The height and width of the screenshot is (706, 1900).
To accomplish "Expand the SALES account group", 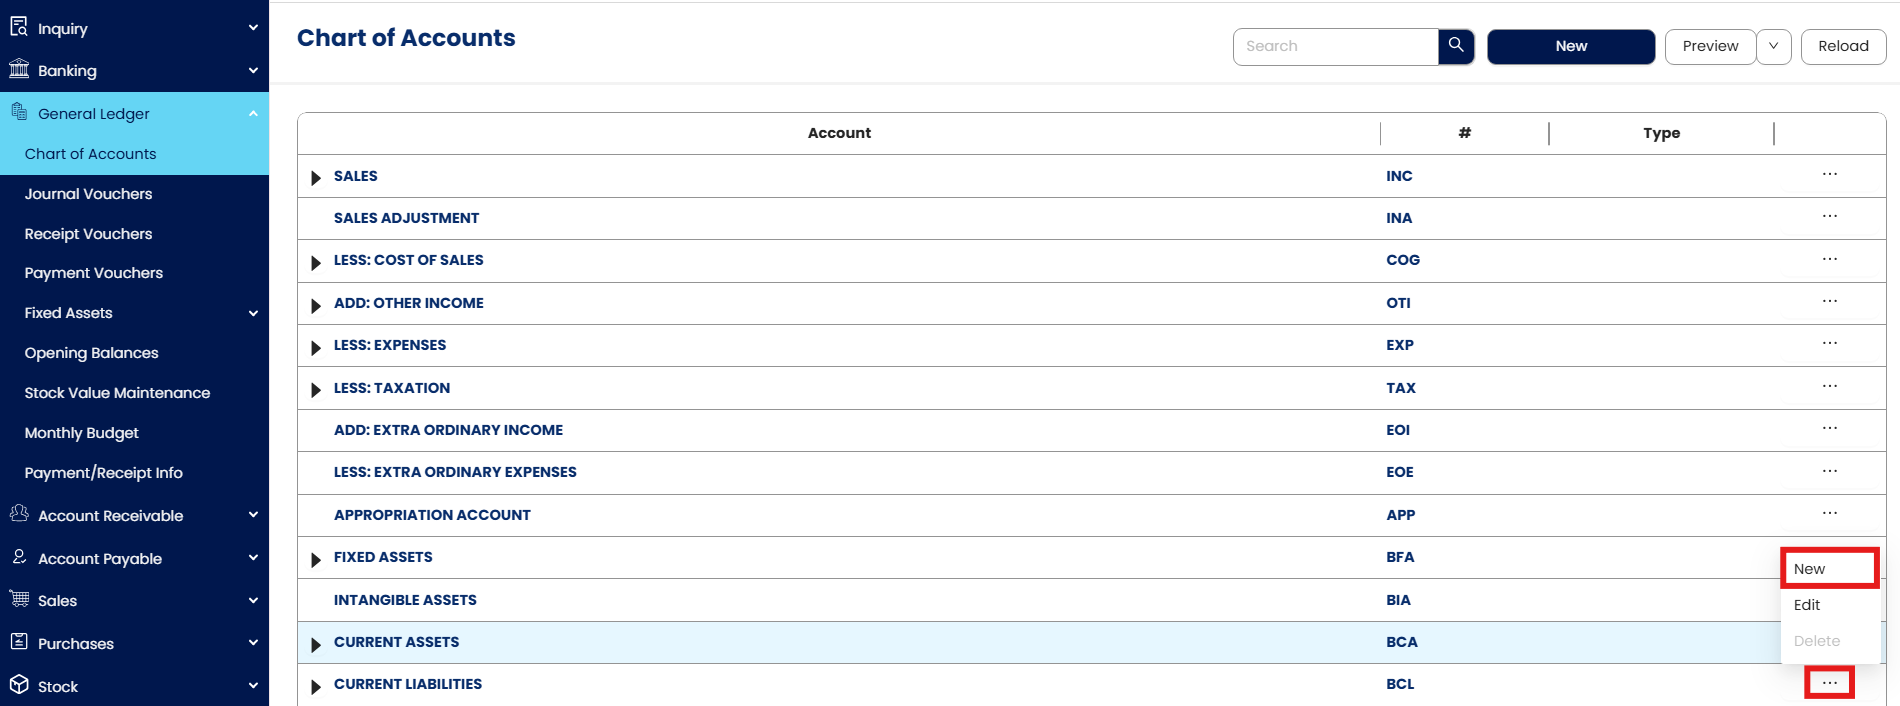I will tap(316, 178).
